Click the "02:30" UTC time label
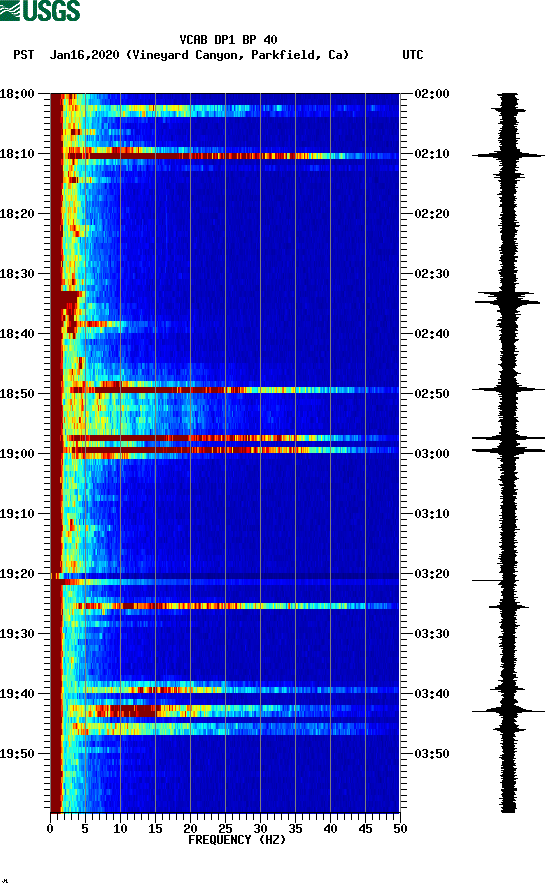The image size is (552, 892). [x=432, y=274]
